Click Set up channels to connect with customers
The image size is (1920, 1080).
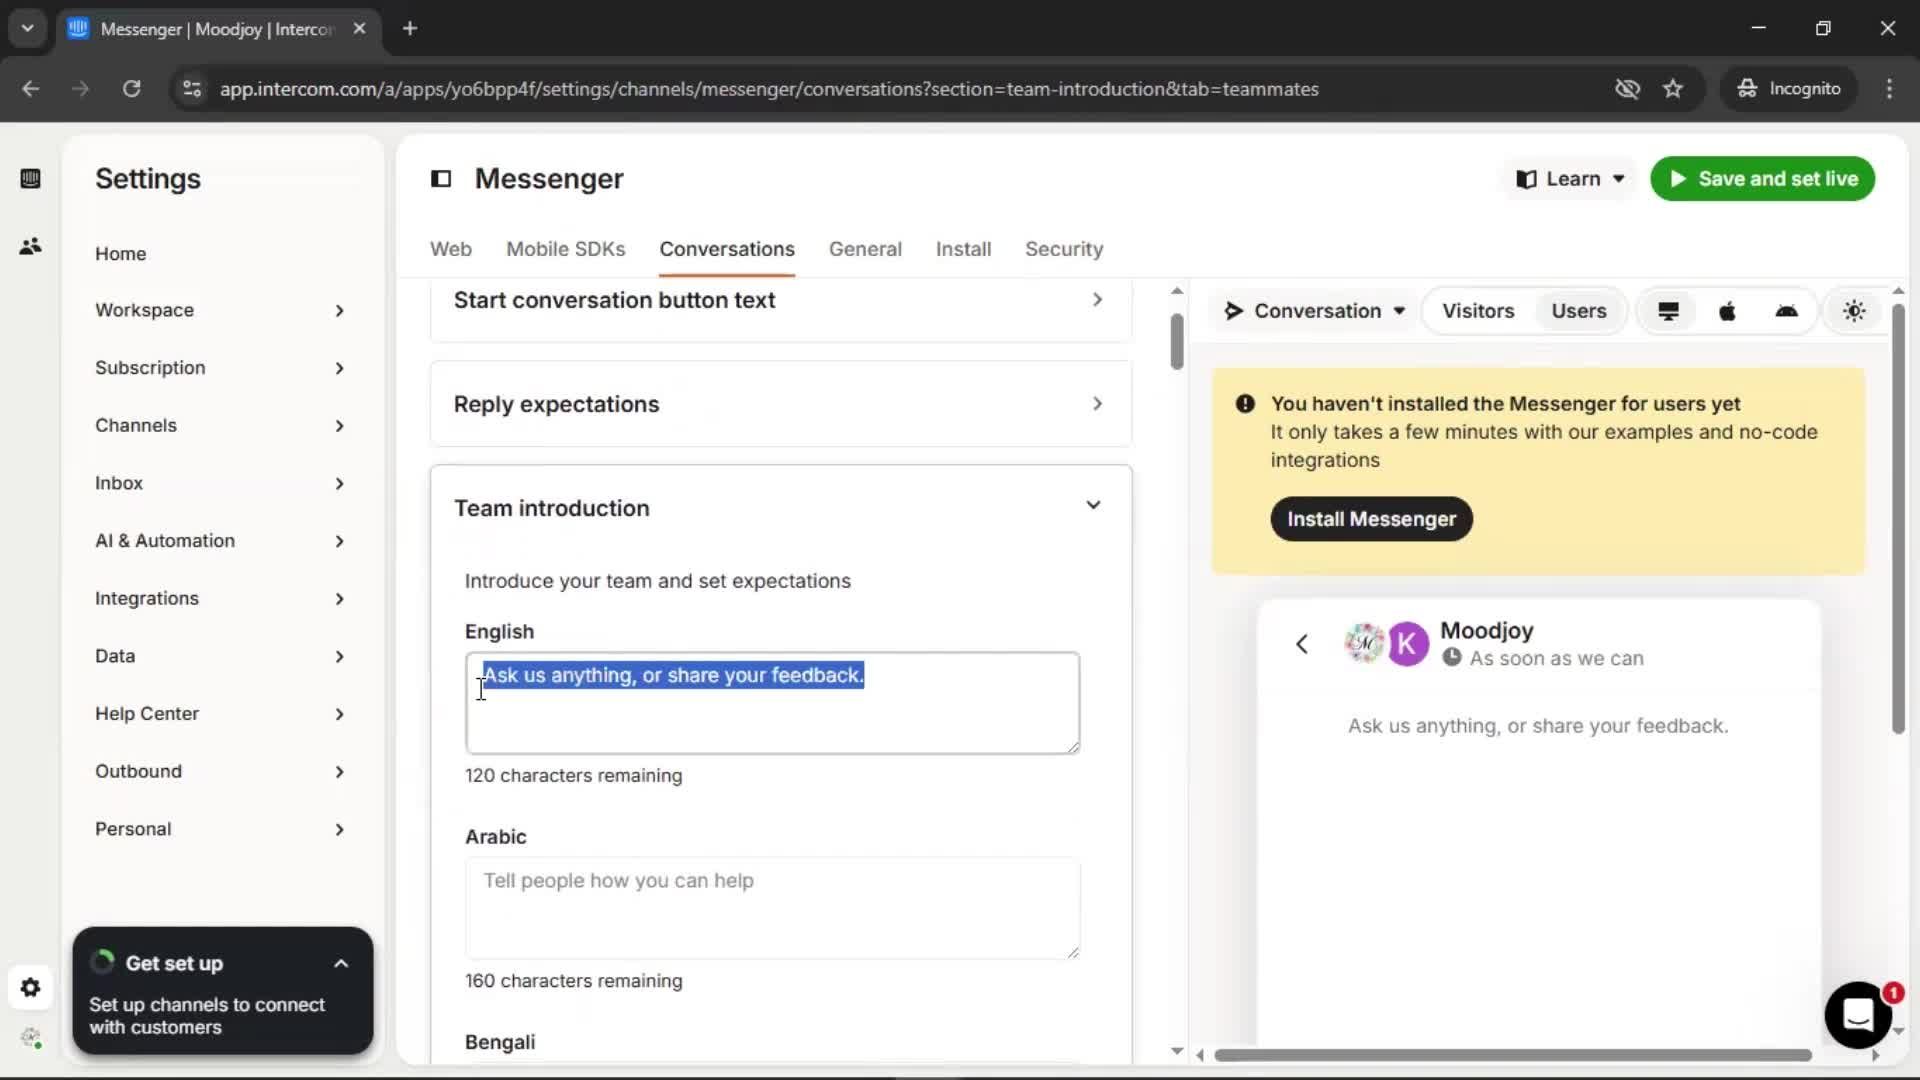tap(206, 1016)
